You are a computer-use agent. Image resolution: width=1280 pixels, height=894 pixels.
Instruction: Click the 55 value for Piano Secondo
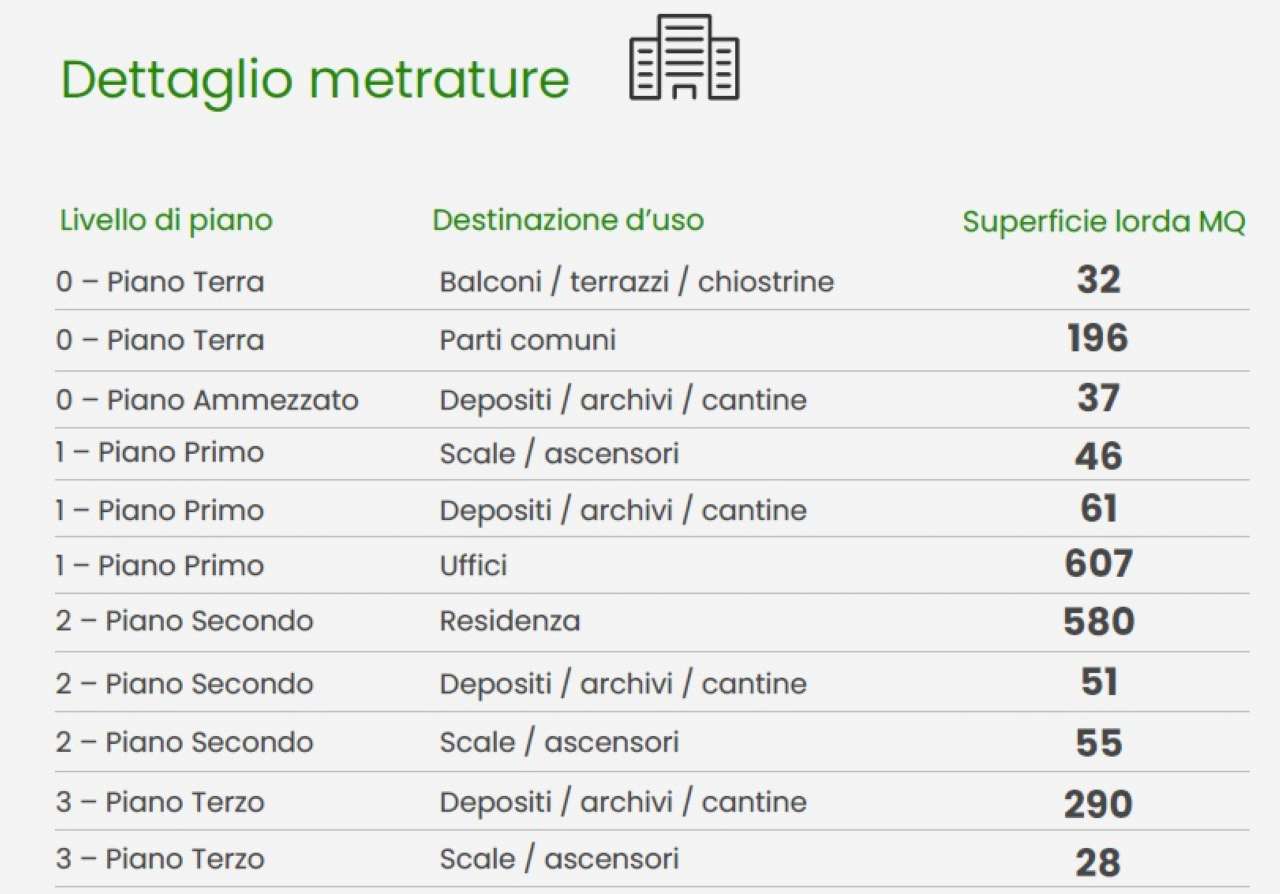(x=1098, y=743)
